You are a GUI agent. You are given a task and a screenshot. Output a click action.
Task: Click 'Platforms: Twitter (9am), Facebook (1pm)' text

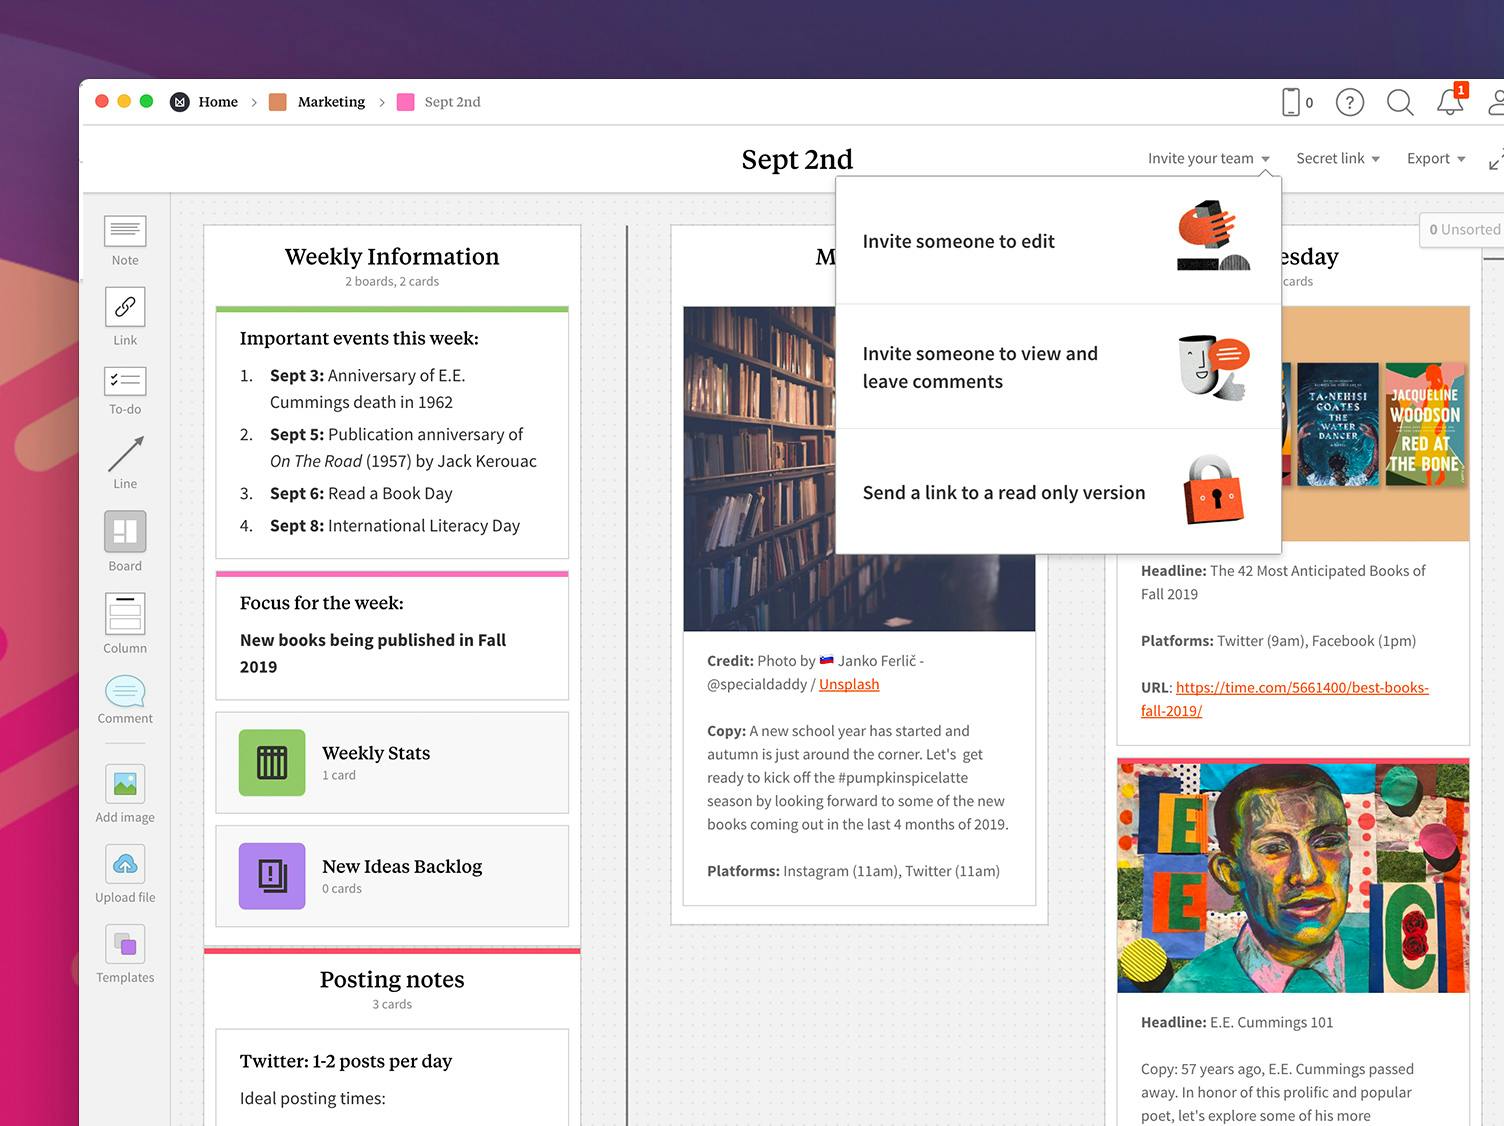tap(1278, 641)
